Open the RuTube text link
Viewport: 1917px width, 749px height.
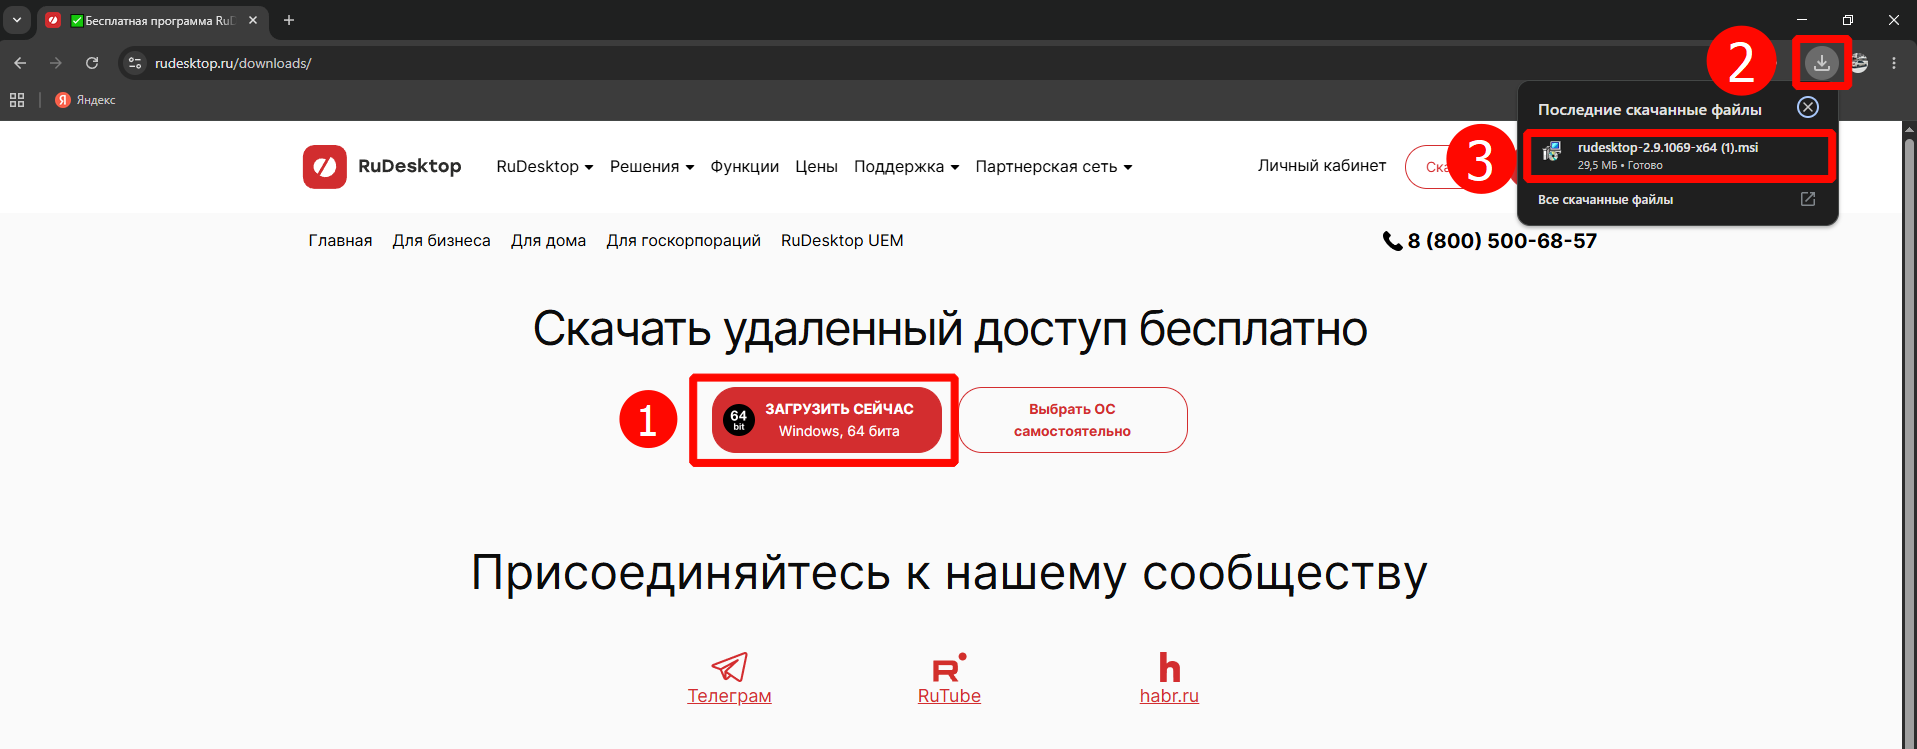[x=949, y=696]
